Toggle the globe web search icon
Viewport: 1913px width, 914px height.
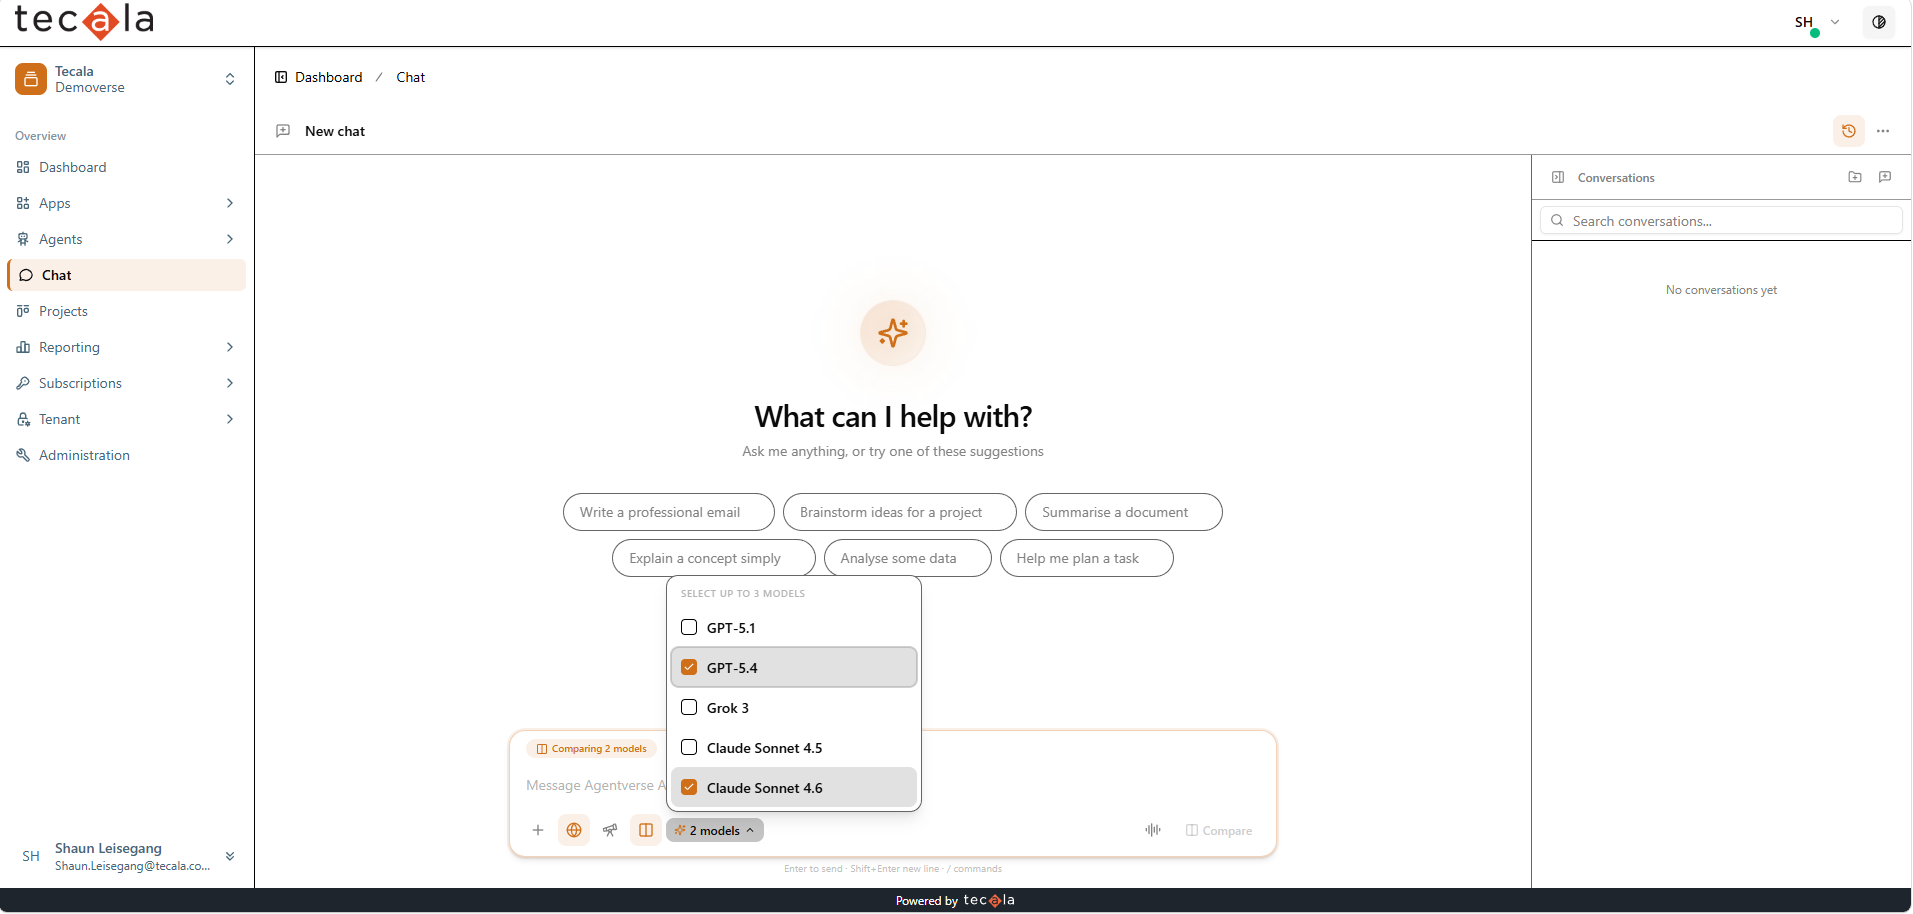574,830
